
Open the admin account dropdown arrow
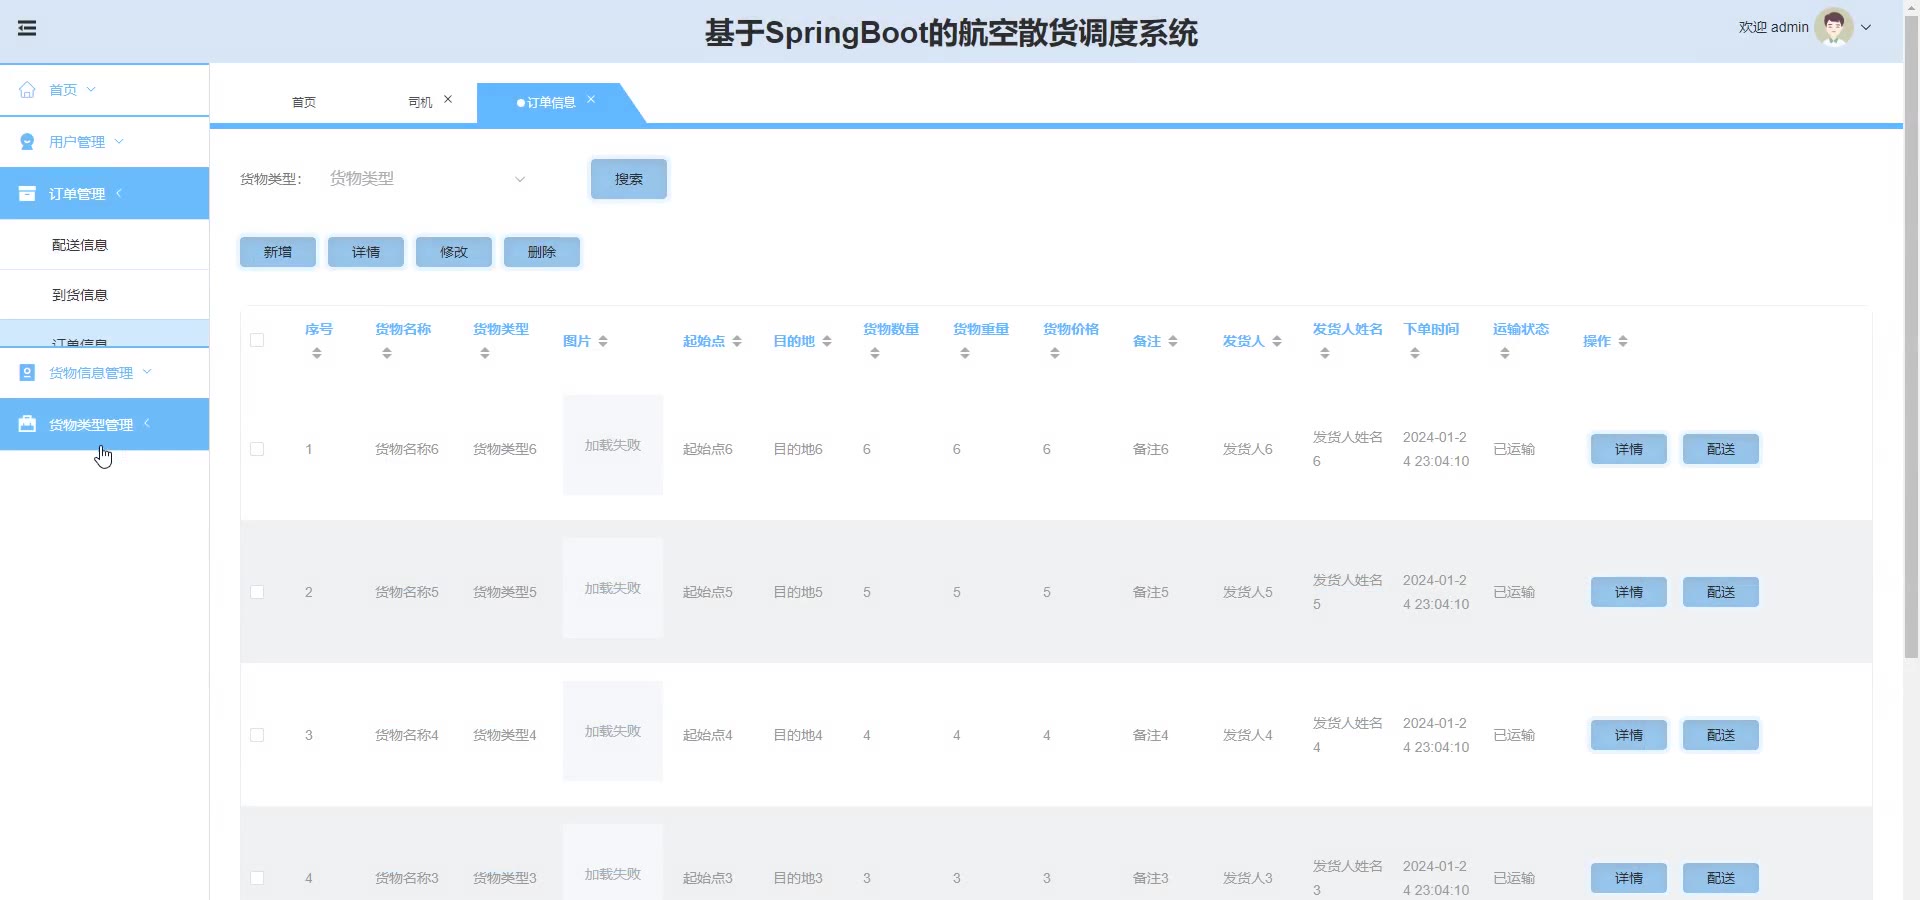(x=1866, y=28)
